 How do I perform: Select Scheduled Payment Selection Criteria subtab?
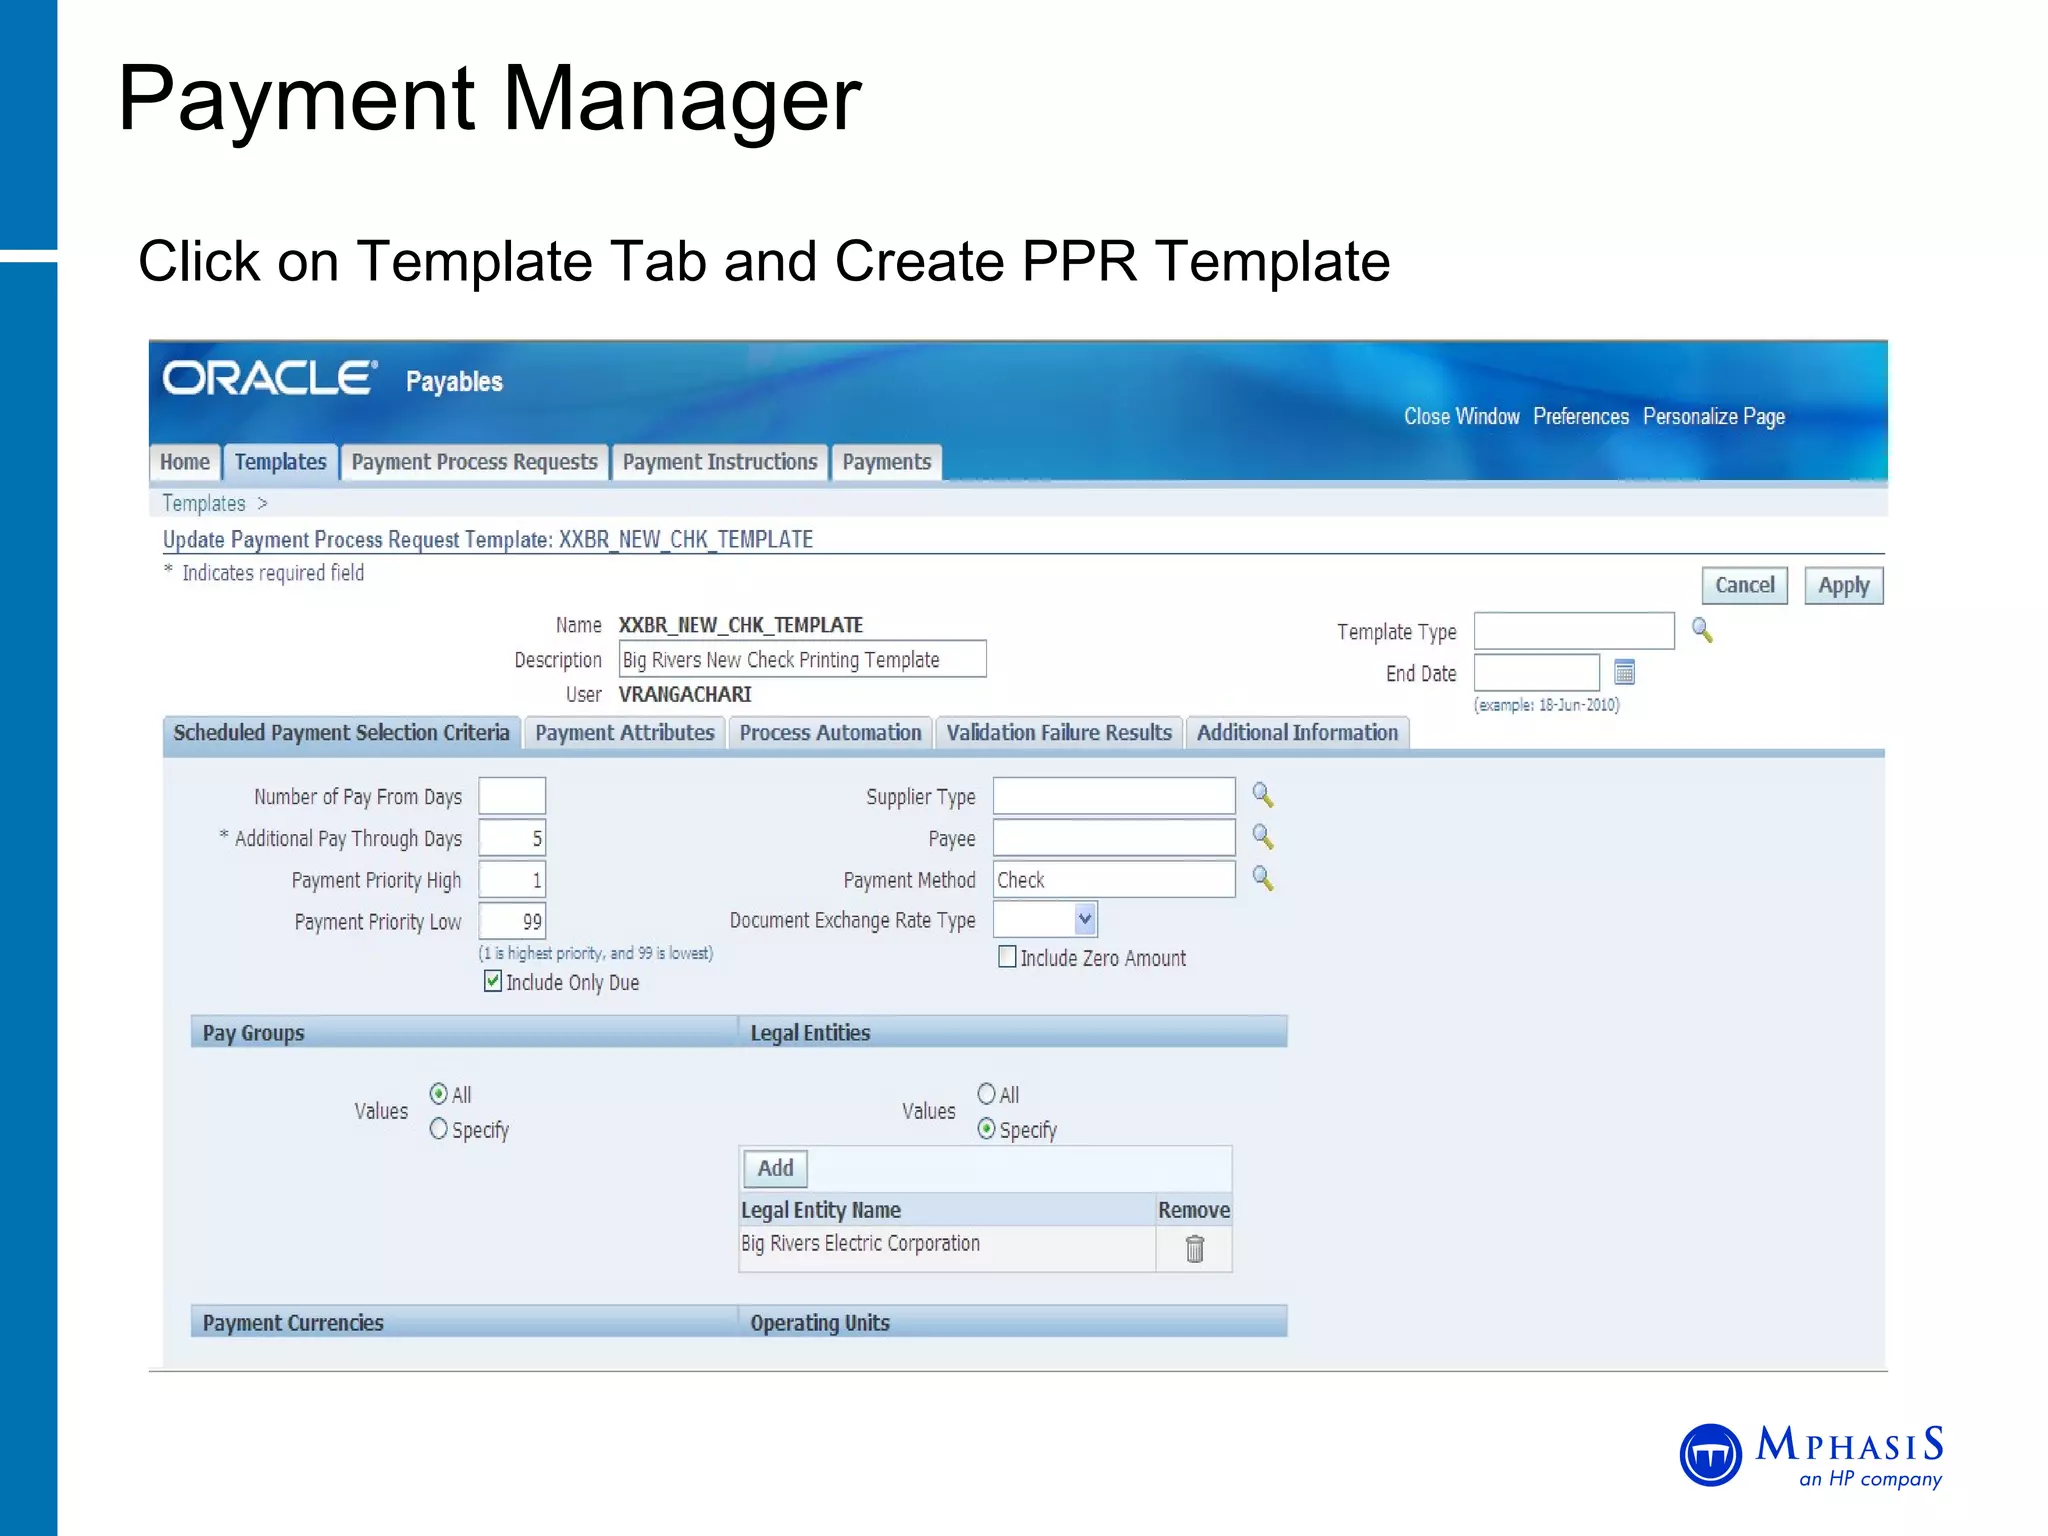click(342, 733)
